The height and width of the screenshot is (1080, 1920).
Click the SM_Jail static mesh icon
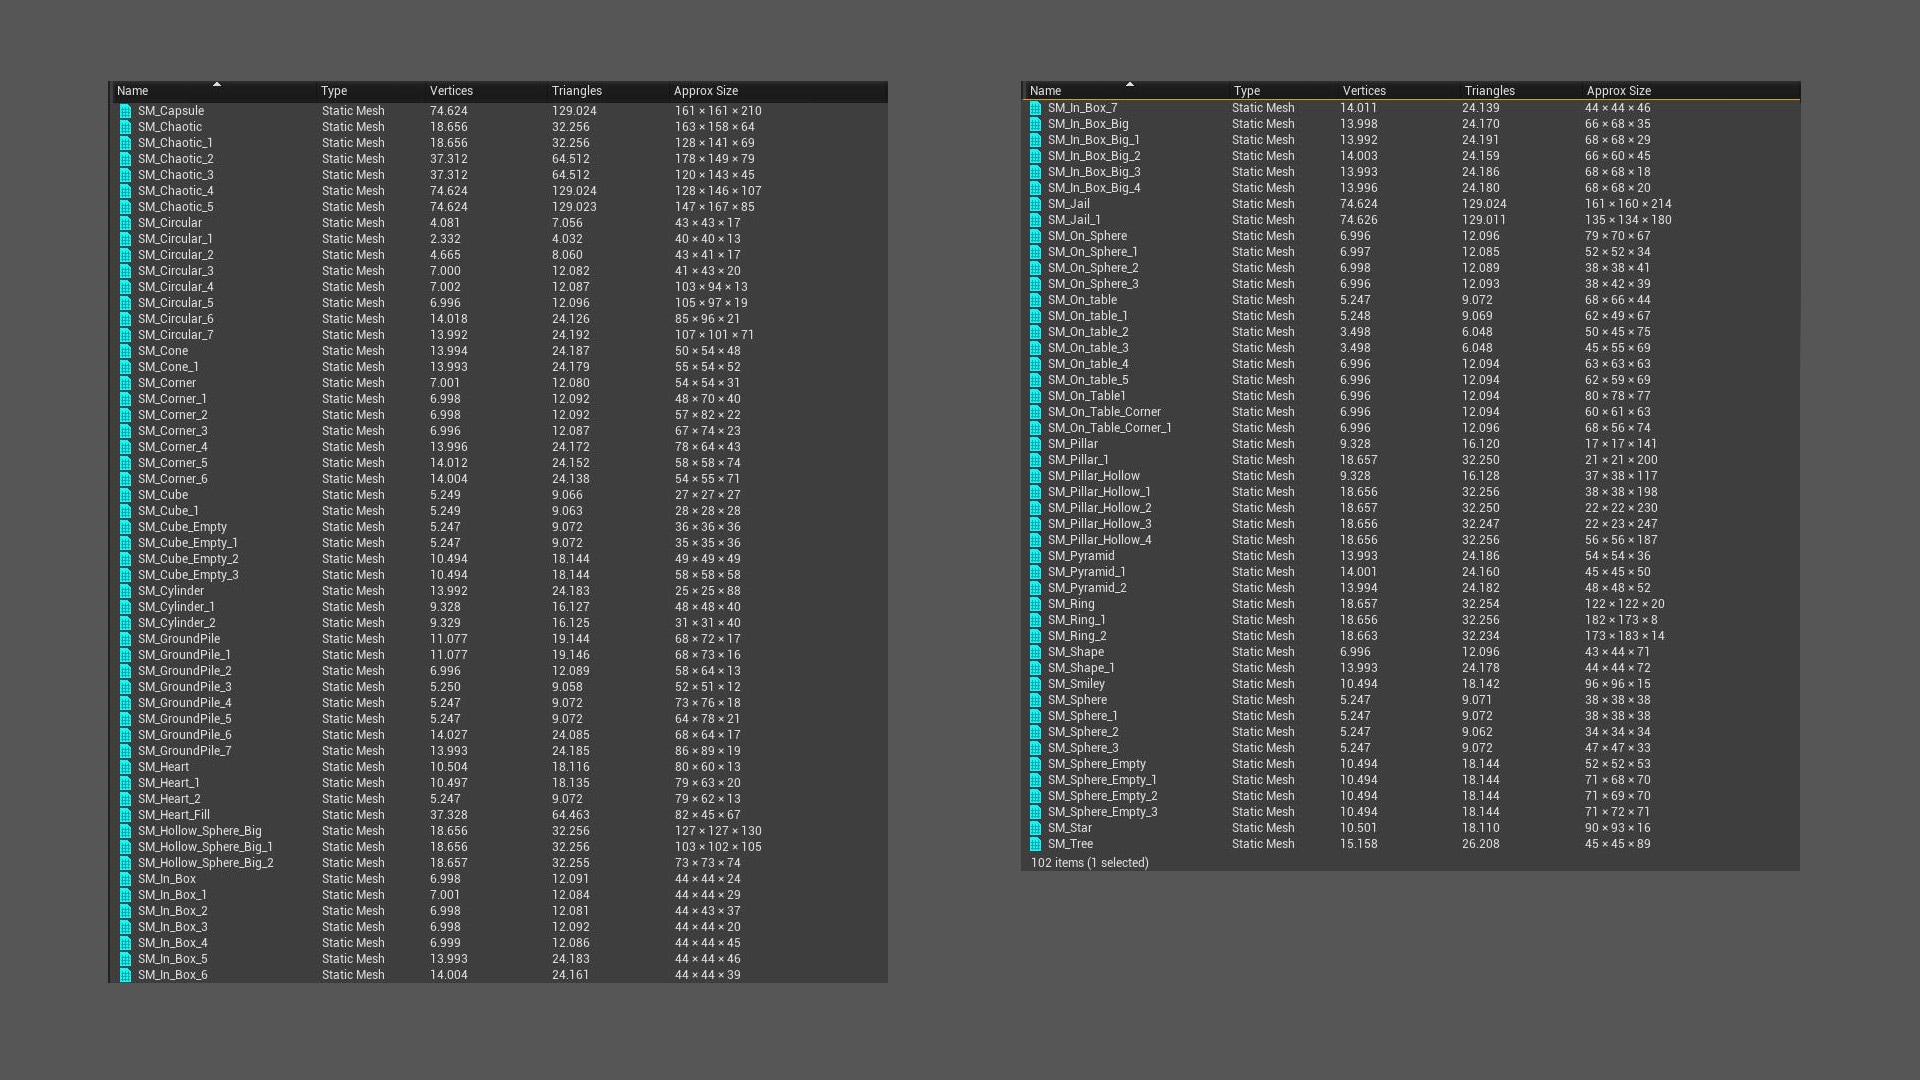click(x=1037, y=203)
